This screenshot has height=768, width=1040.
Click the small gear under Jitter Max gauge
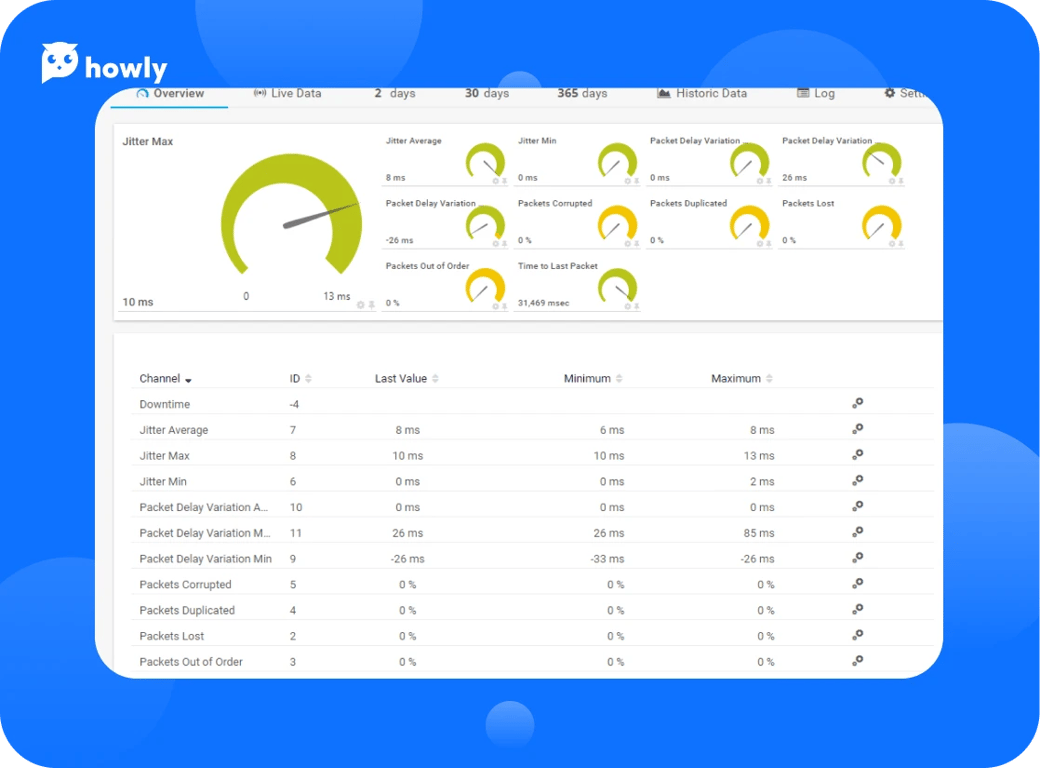(x=361, y=304)
